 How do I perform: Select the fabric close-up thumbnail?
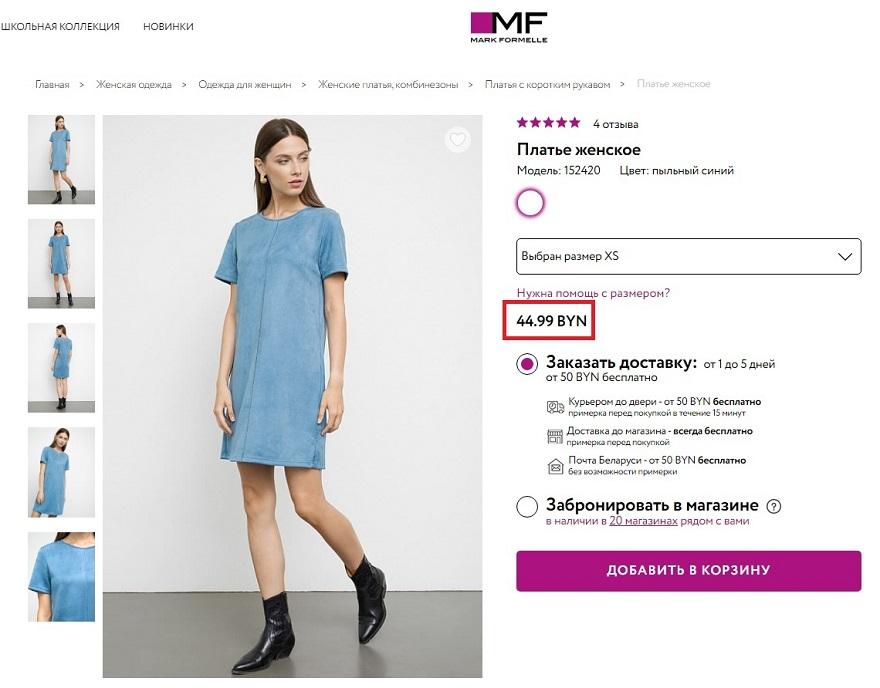pyautogui.click(x=61, y=577)
